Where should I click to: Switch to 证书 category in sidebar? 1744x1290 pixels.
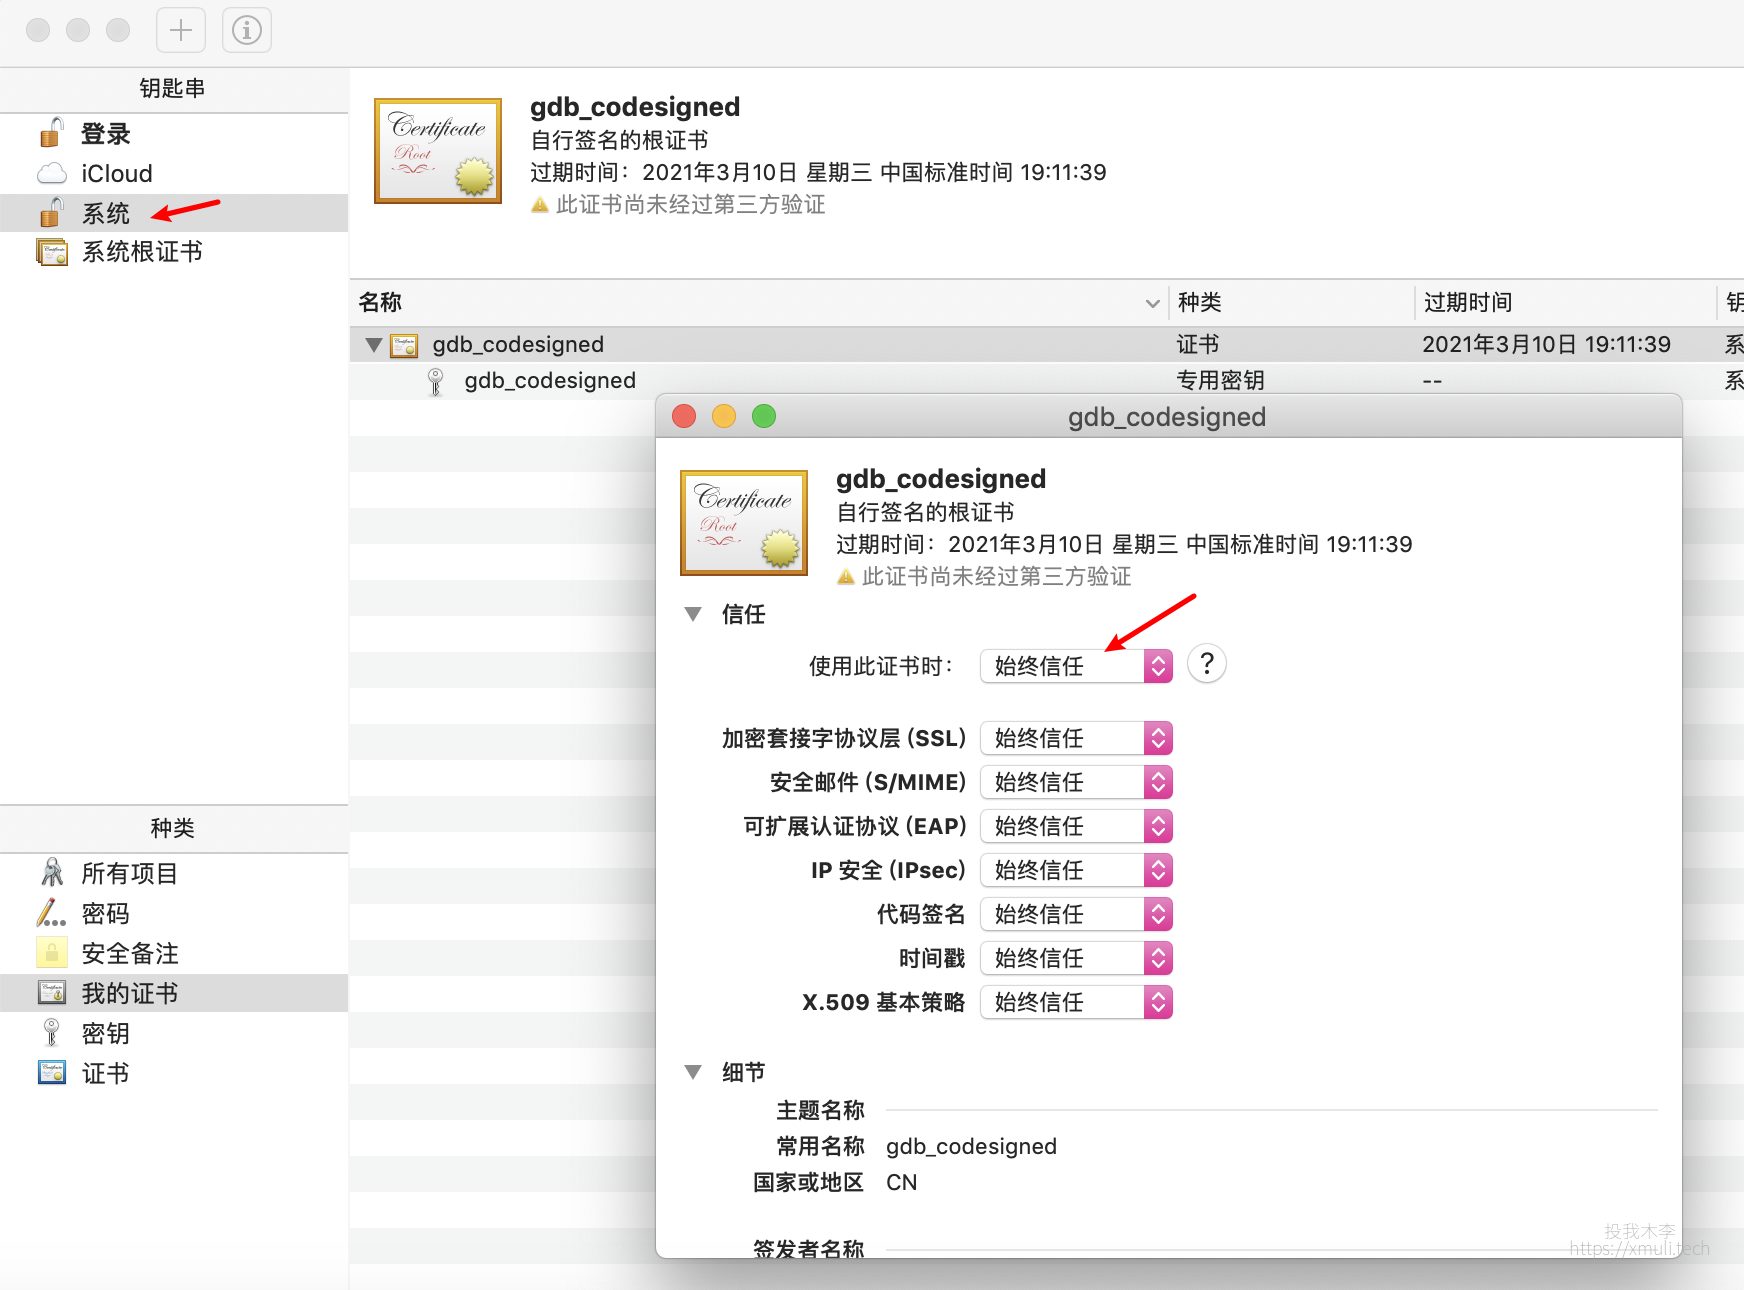click(105, 1074)
